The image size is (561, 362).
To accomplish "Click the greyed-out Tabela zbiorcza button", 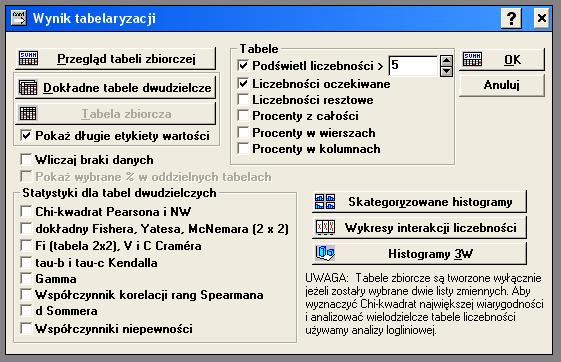I will click(116, 114).
